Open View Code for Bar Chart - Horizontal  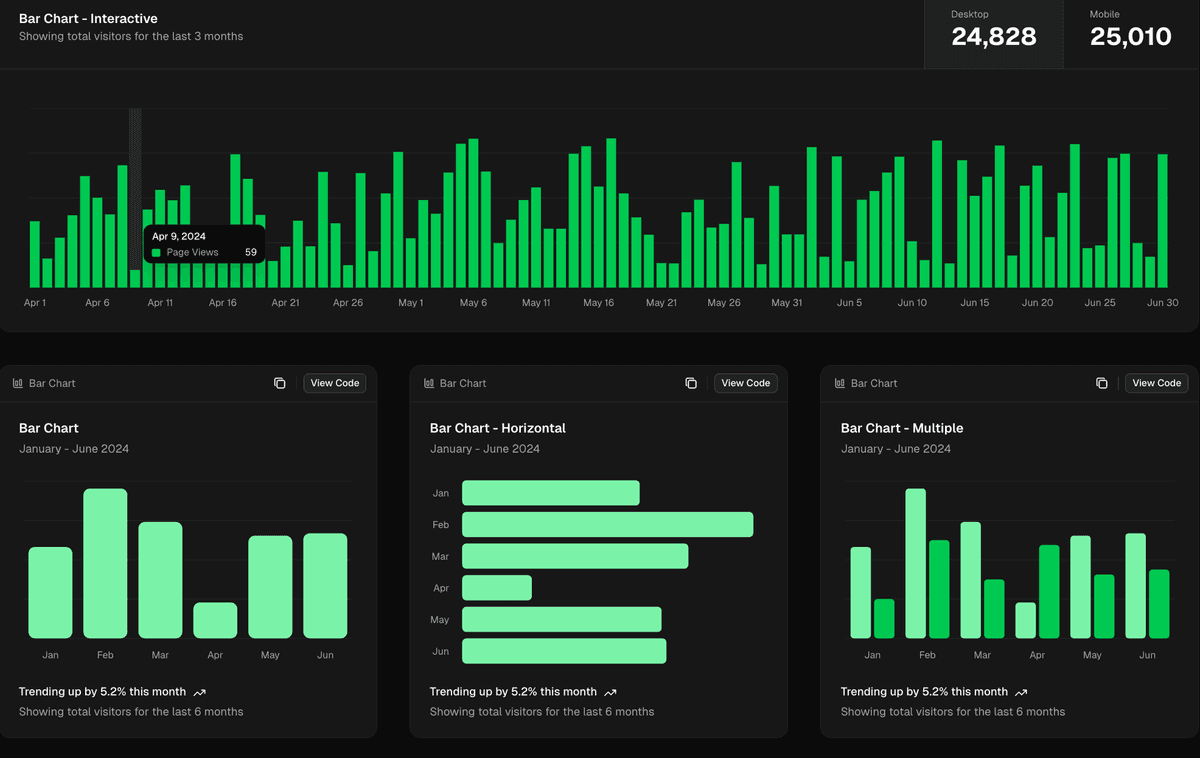tap(745, 382)
